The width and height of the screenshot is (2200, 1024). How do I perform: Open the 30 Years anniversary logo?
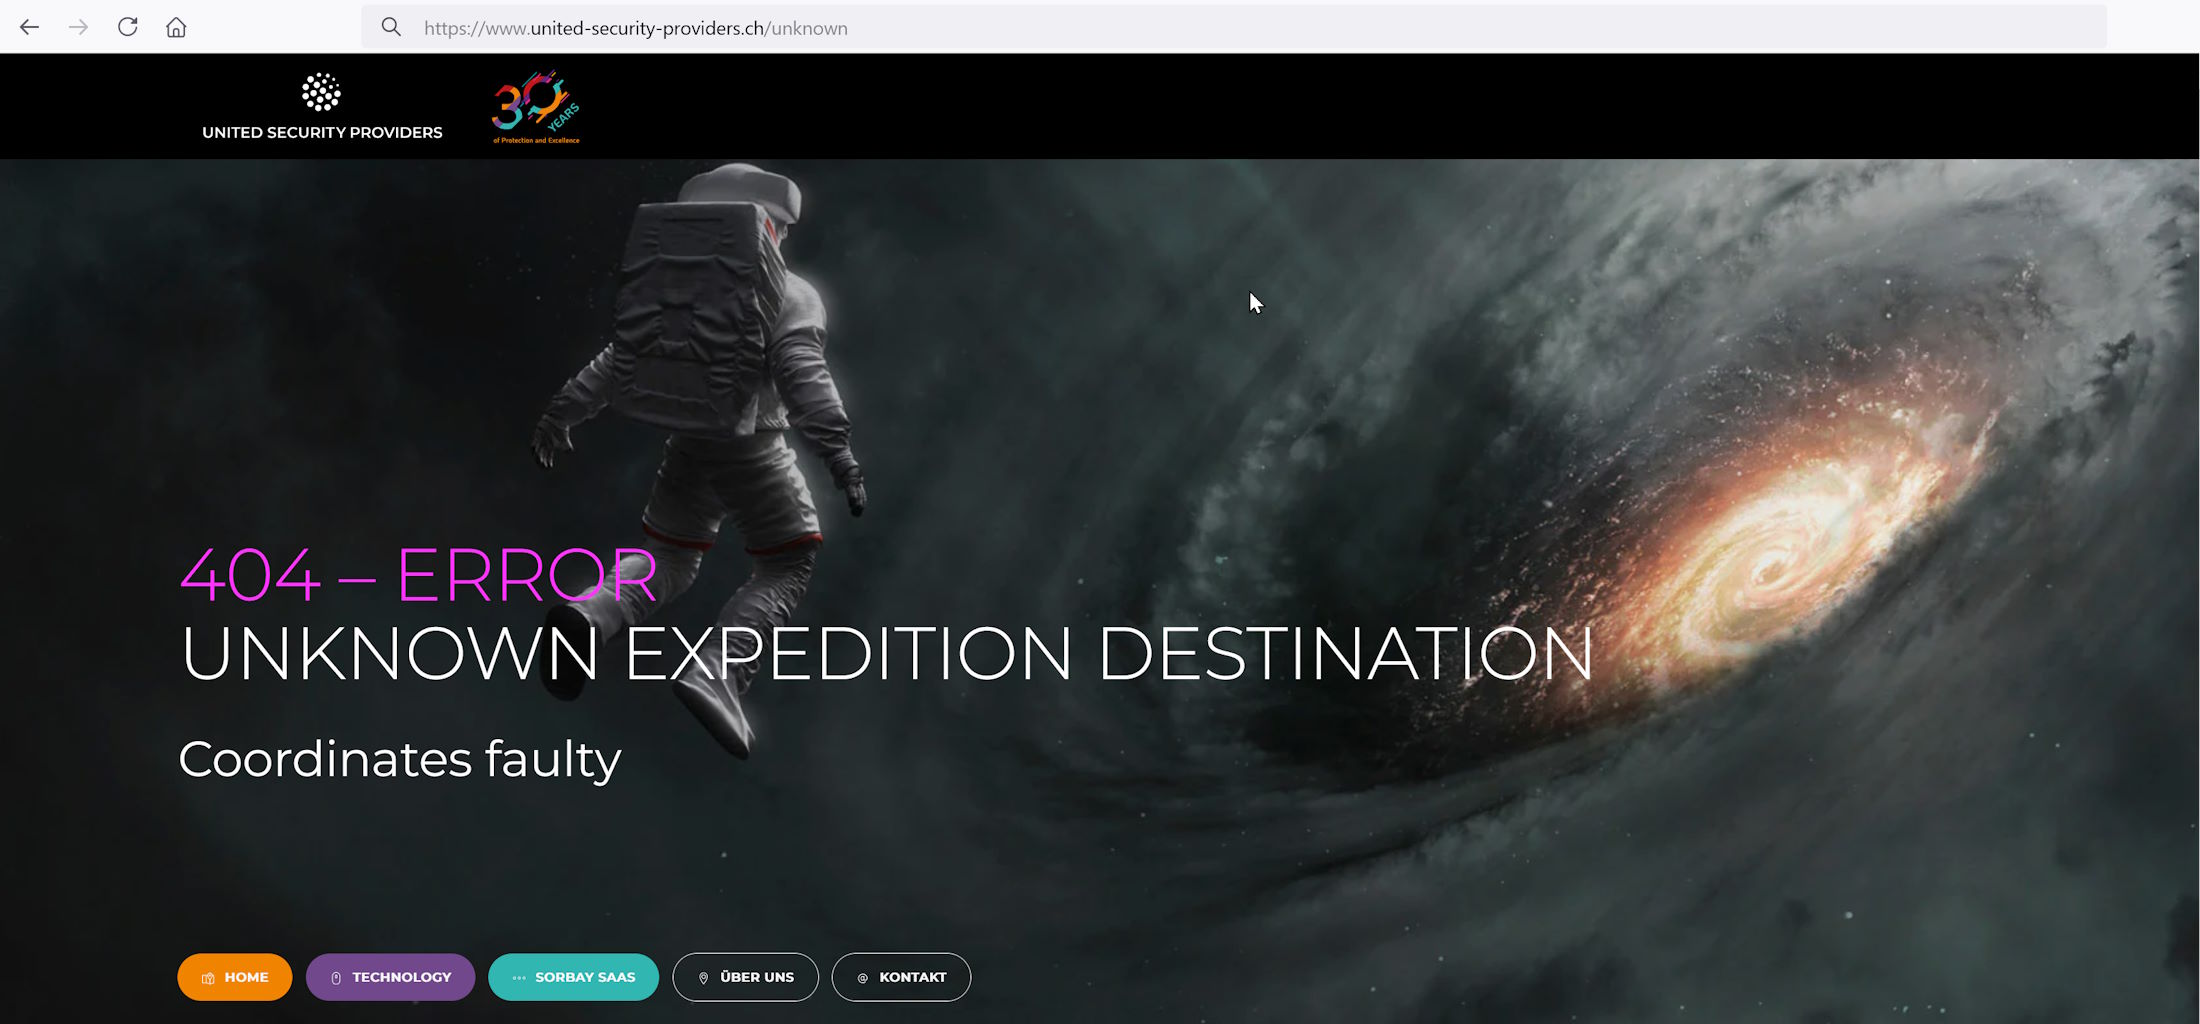pos(536,107)
